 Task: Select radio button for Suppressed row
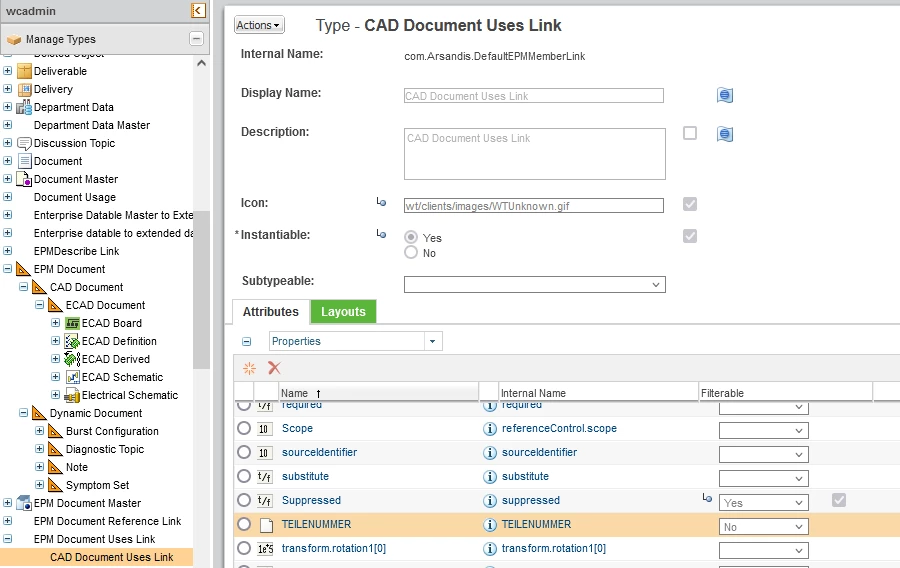point(244,500)
